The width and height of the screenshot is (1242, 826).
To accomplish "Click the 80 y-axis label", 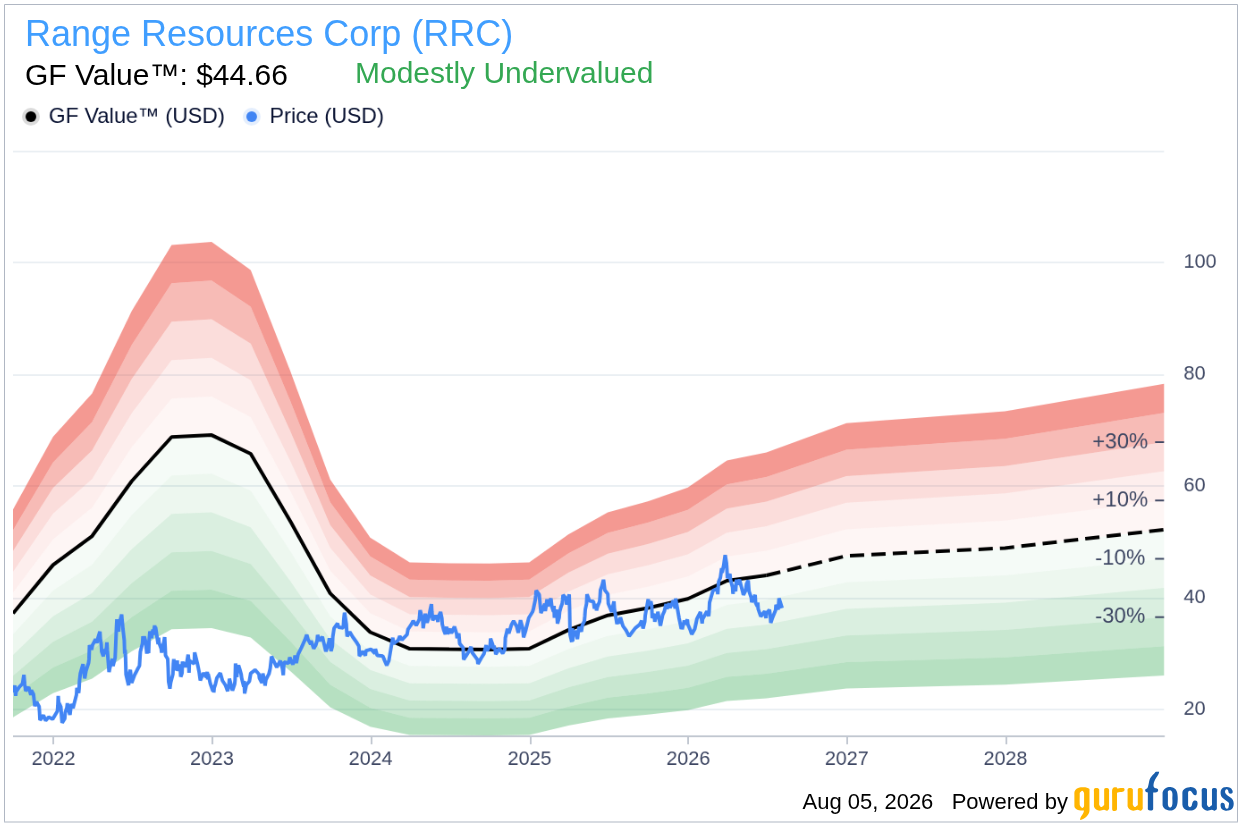I will 1194,374.
